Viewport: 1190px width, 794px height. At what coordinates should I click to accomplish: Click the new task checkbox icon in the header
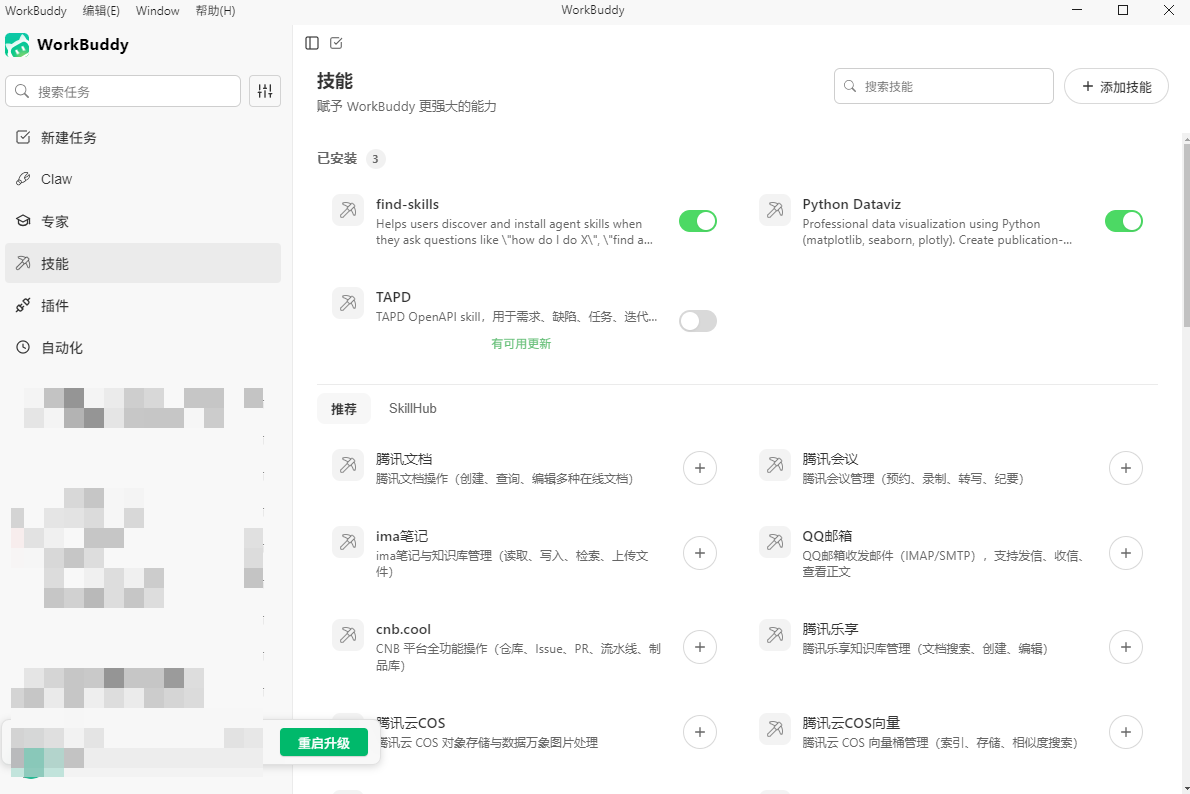point(336,43)
